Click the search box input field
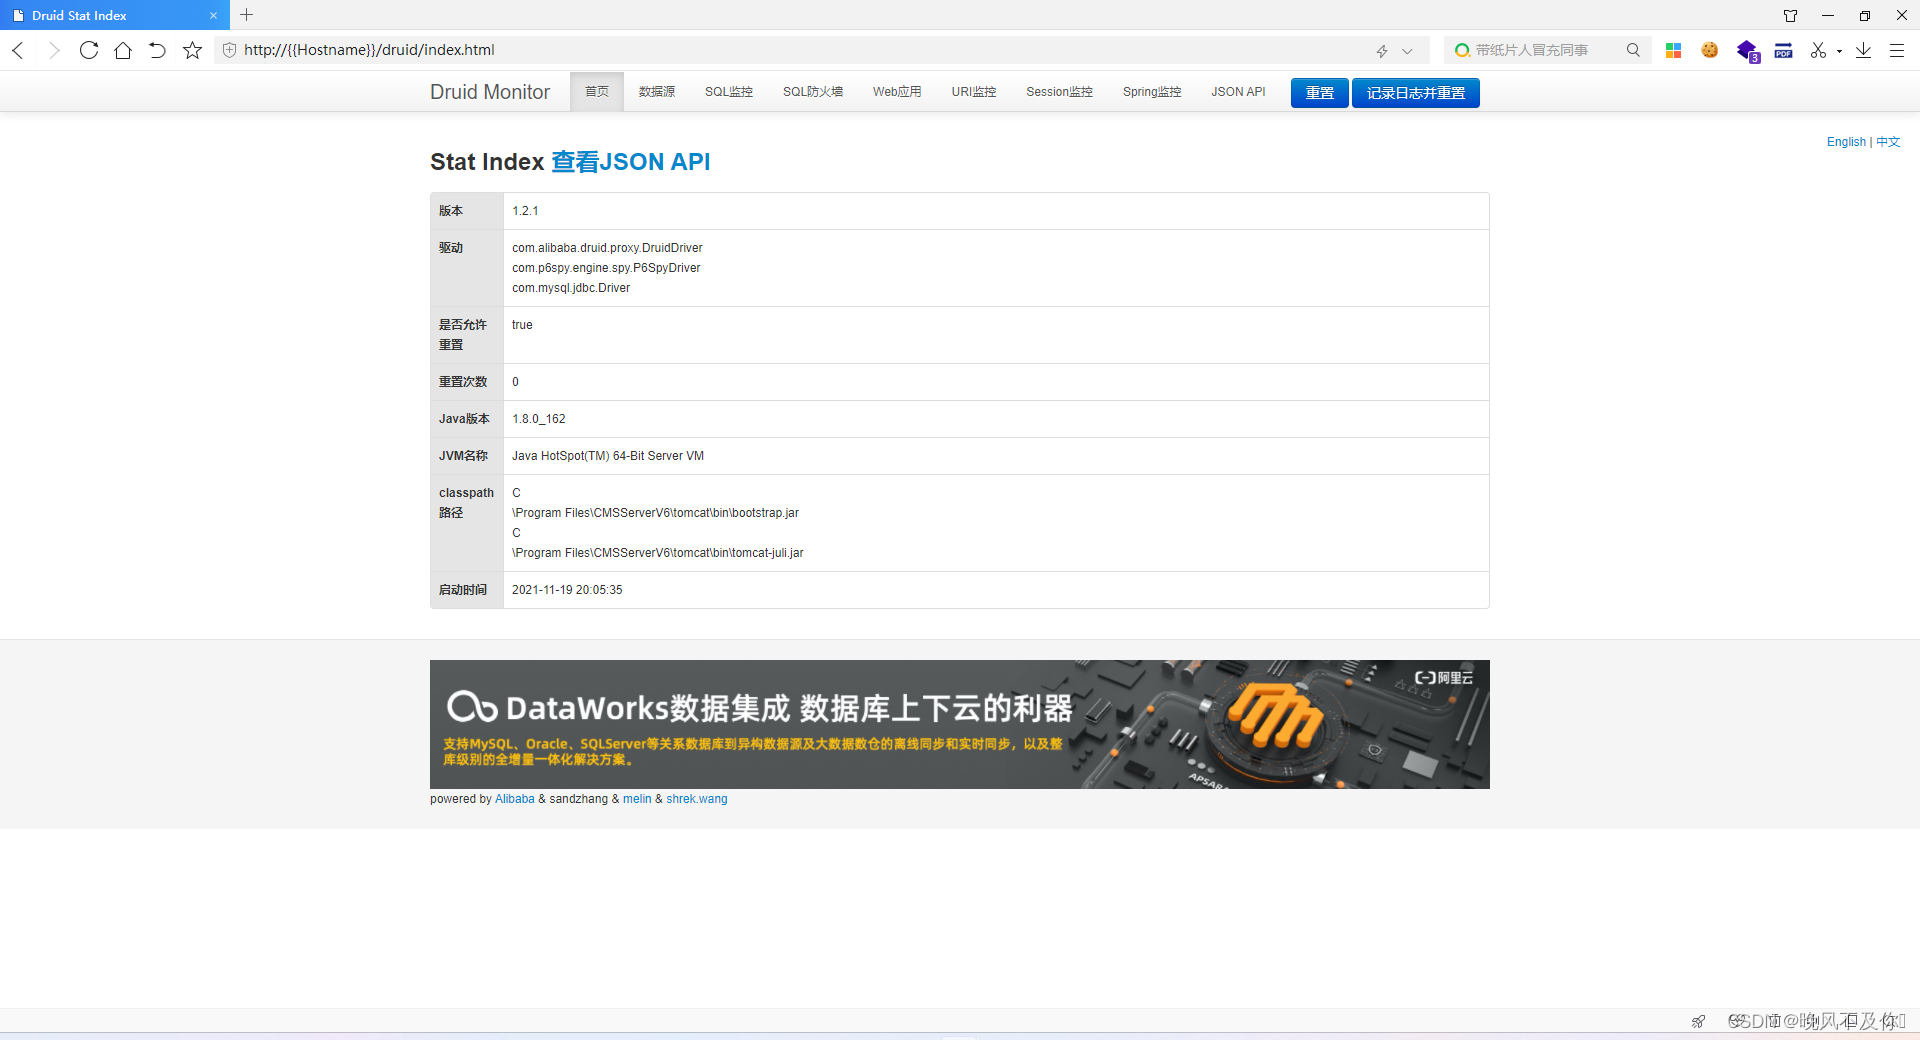The width and height of the screenshot is (1920, 1040). 1545,50
